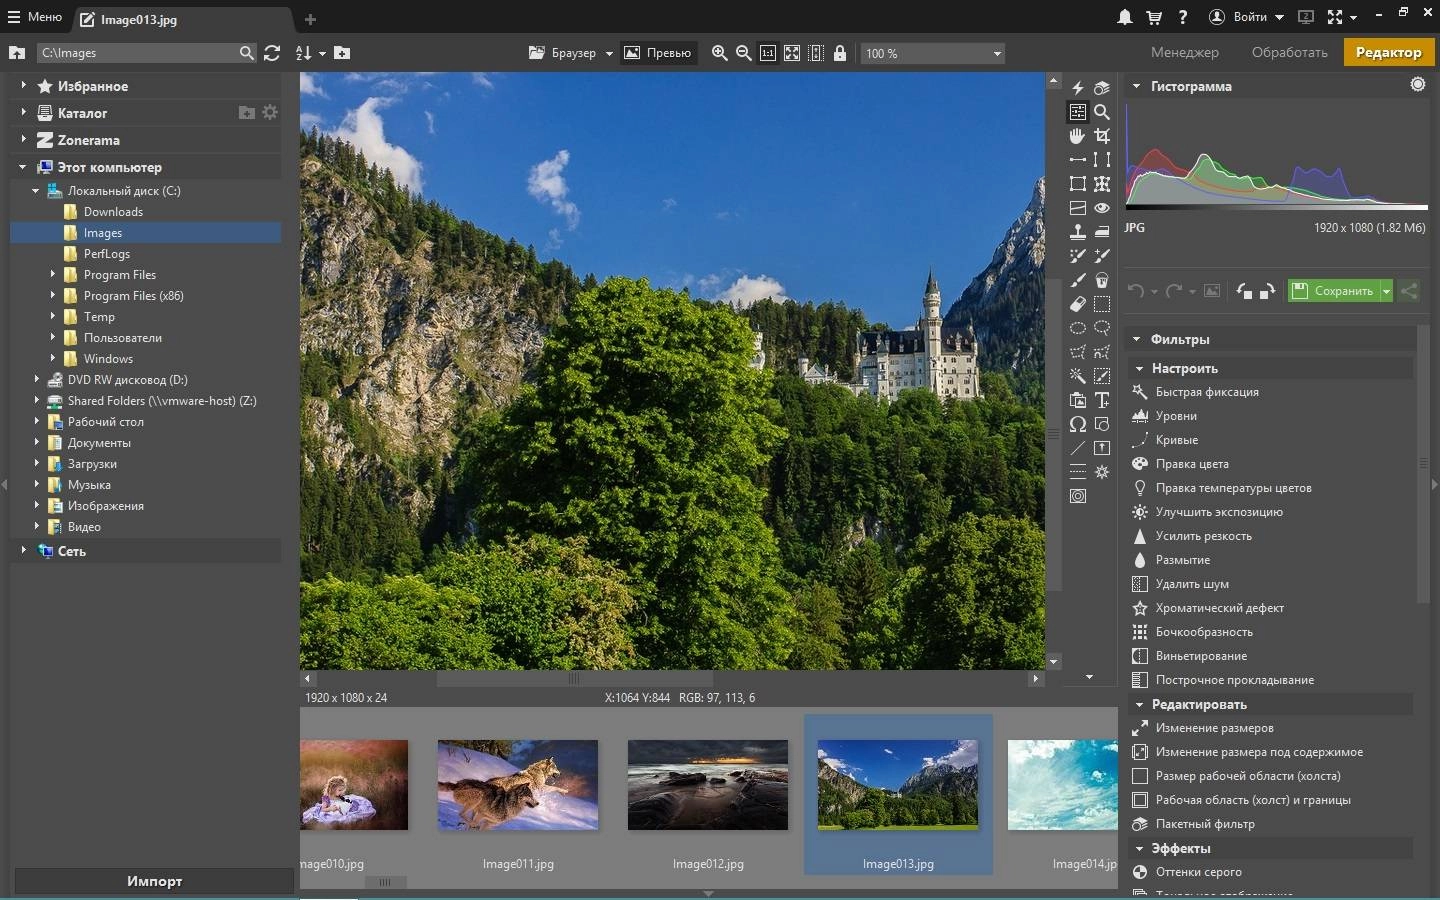
Task: Select the Gradient Filter tool
Action: [x=1078, y=472]
